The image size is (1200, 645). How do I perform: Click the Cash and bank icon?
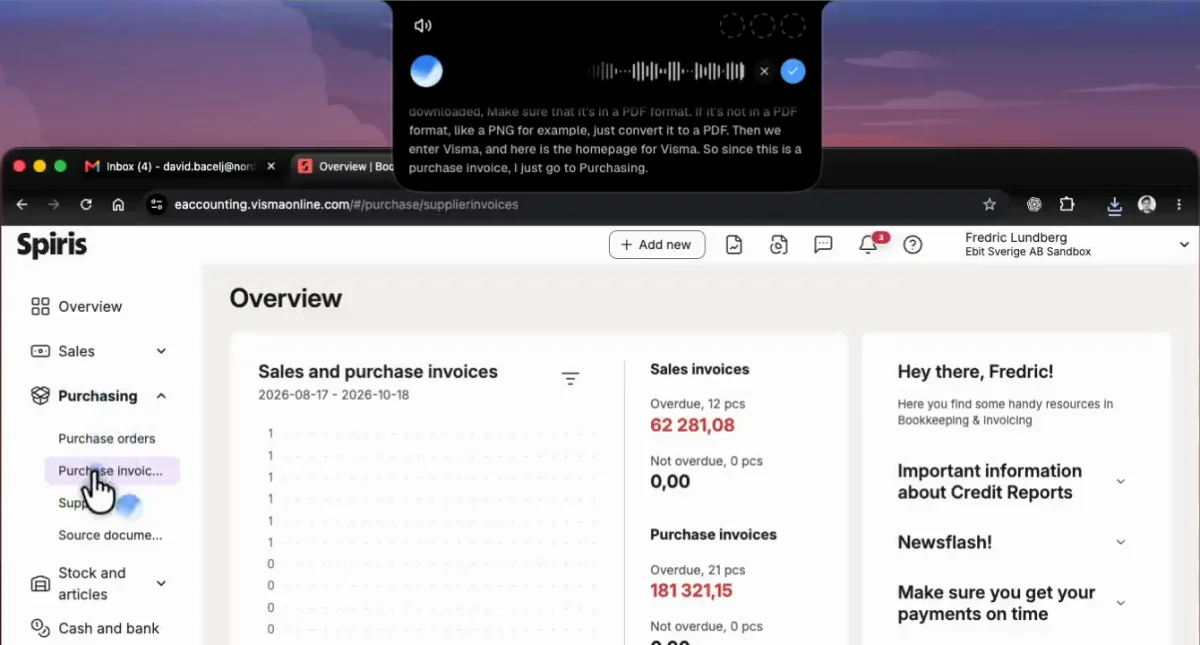(40, 628)
